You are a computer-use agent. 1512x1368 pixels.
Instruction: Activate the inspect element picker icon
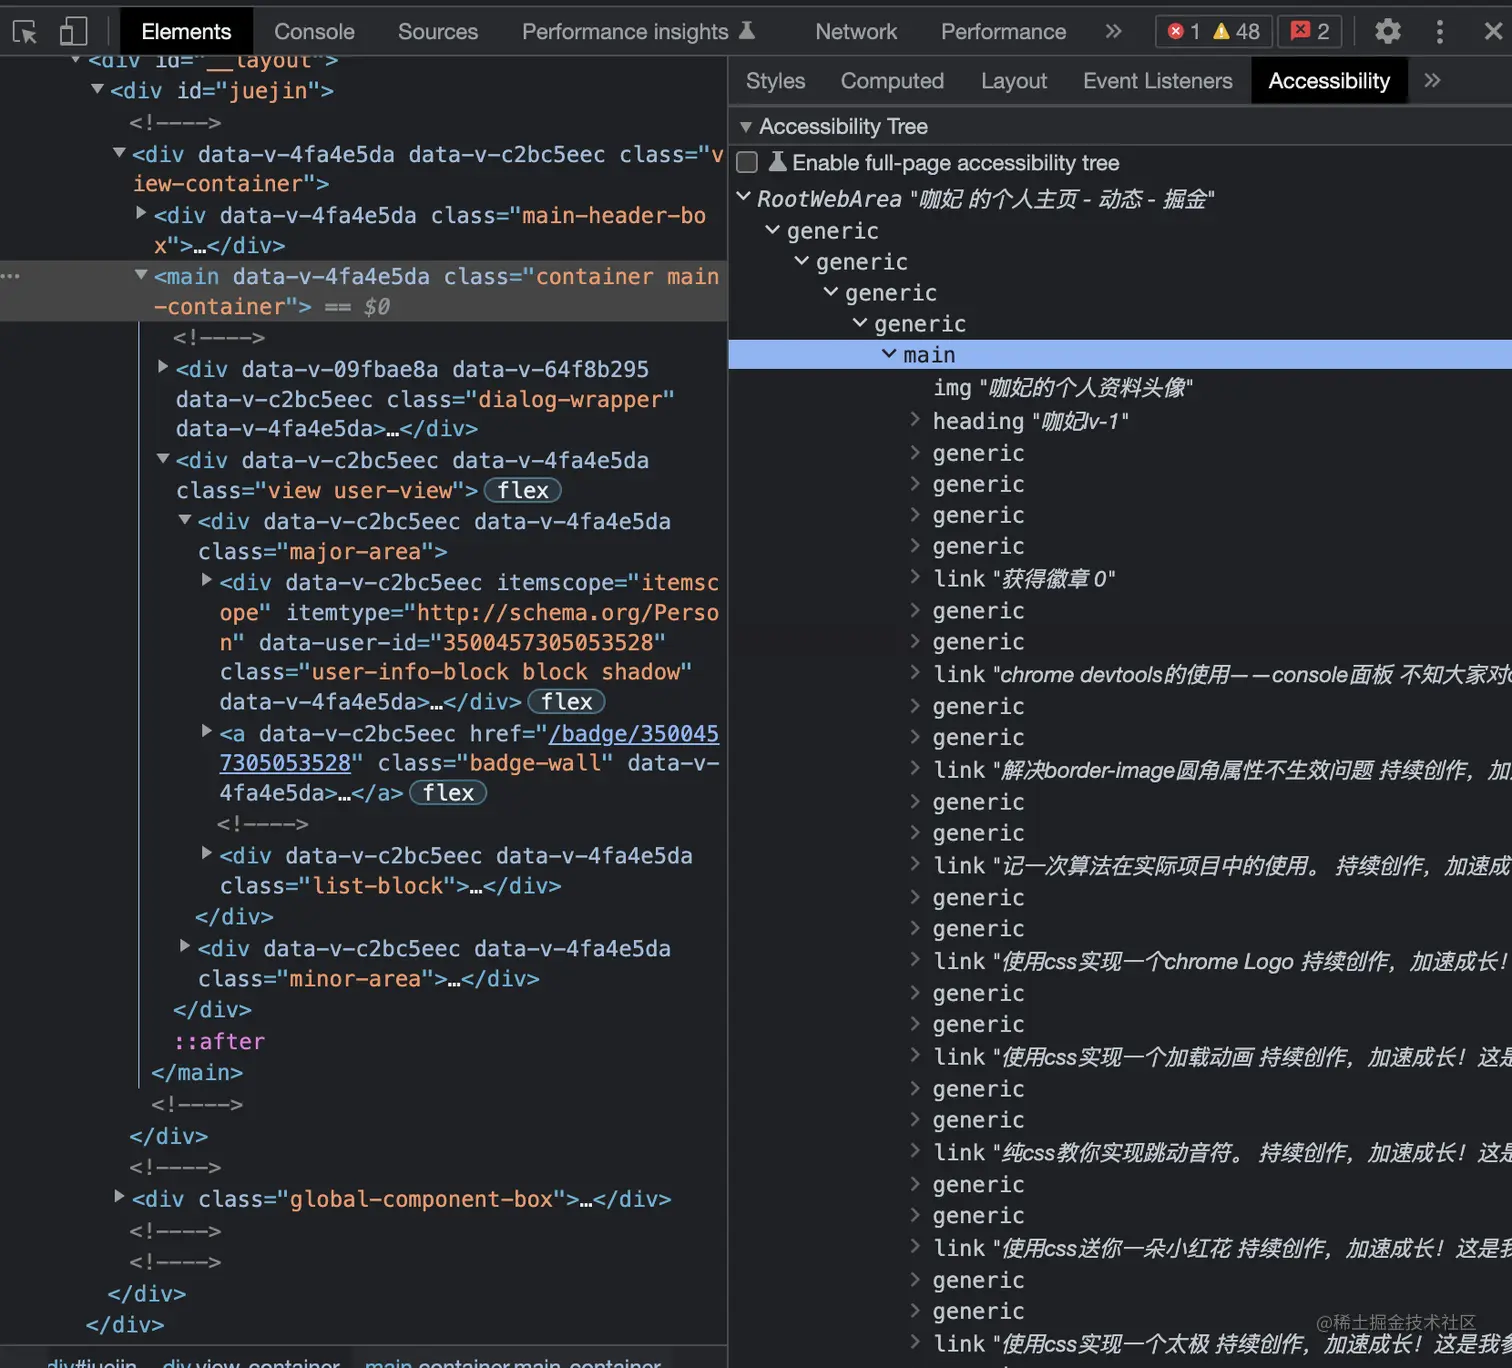[x=25, y=32]
